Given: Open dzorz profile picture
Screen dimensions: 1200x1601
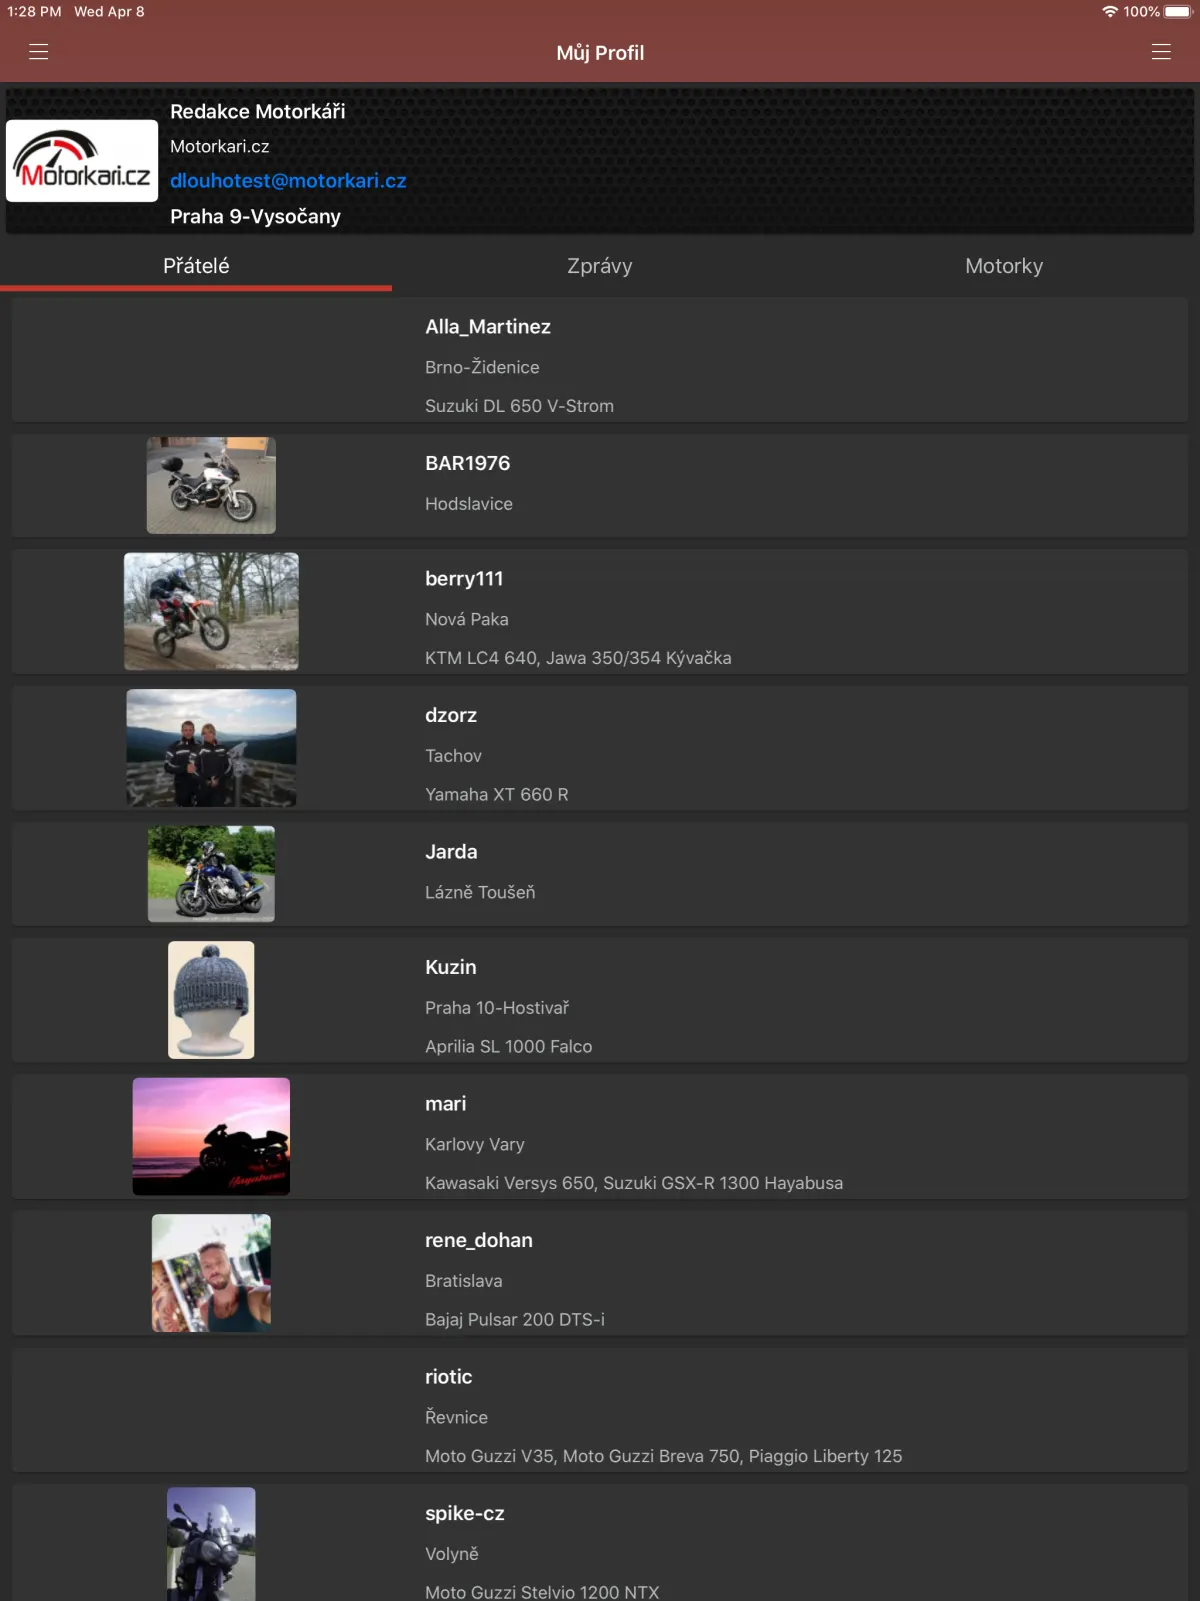Looking at the screenshot, I should [x=211, y=748].
